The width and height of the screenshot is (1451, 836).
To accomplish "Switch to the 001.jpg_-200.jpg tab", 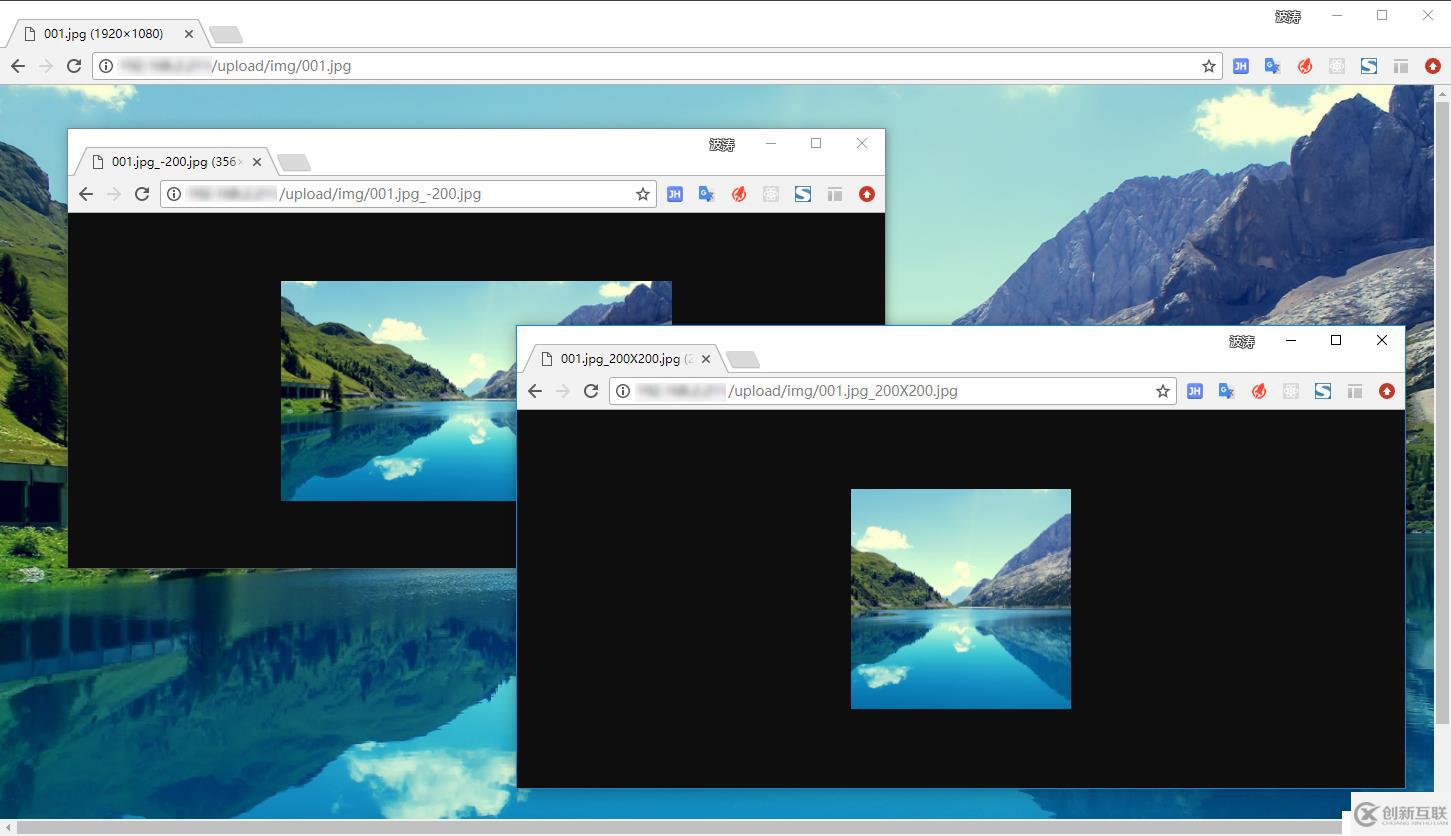I will pos(170,161).
